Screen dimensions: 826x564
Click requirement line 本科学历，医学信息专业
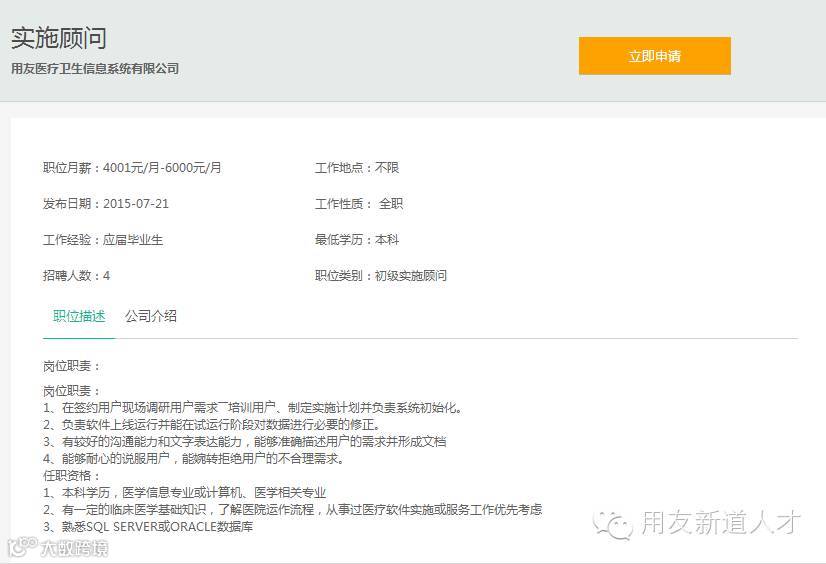tap(184, 492)
